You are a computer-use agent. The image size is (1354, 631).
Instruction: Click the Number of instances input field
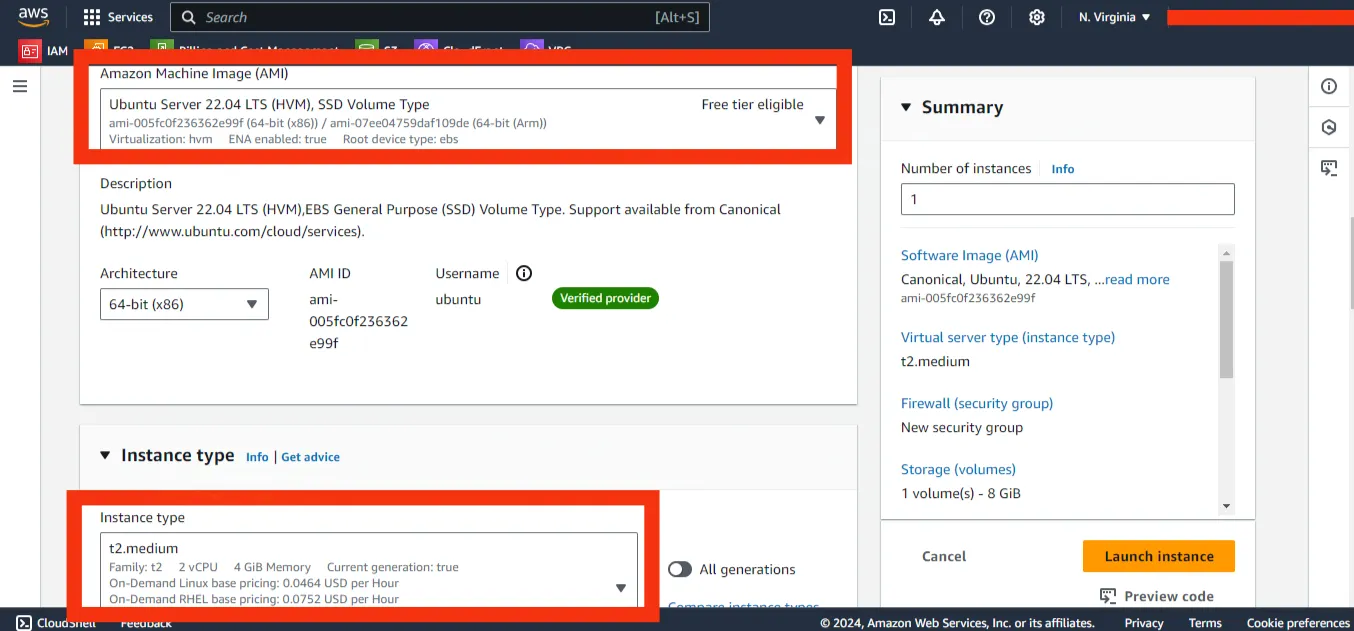tap(1066, 199)
